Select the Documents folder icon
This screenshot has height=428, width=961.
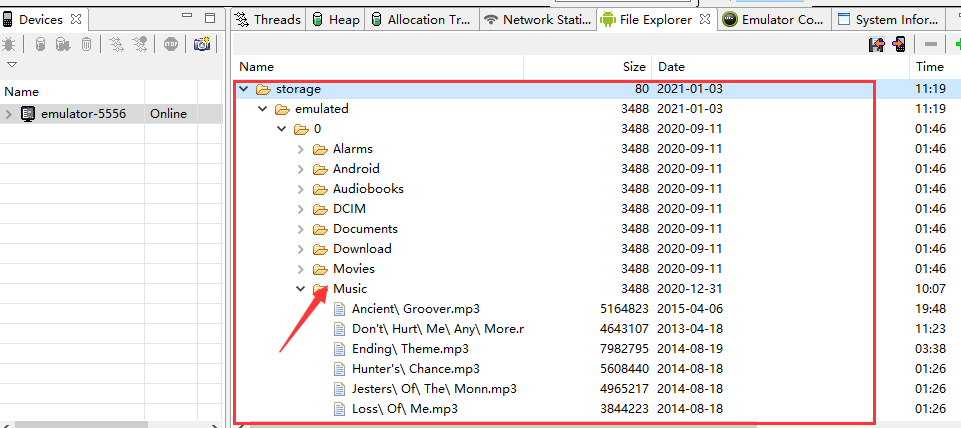321,229
